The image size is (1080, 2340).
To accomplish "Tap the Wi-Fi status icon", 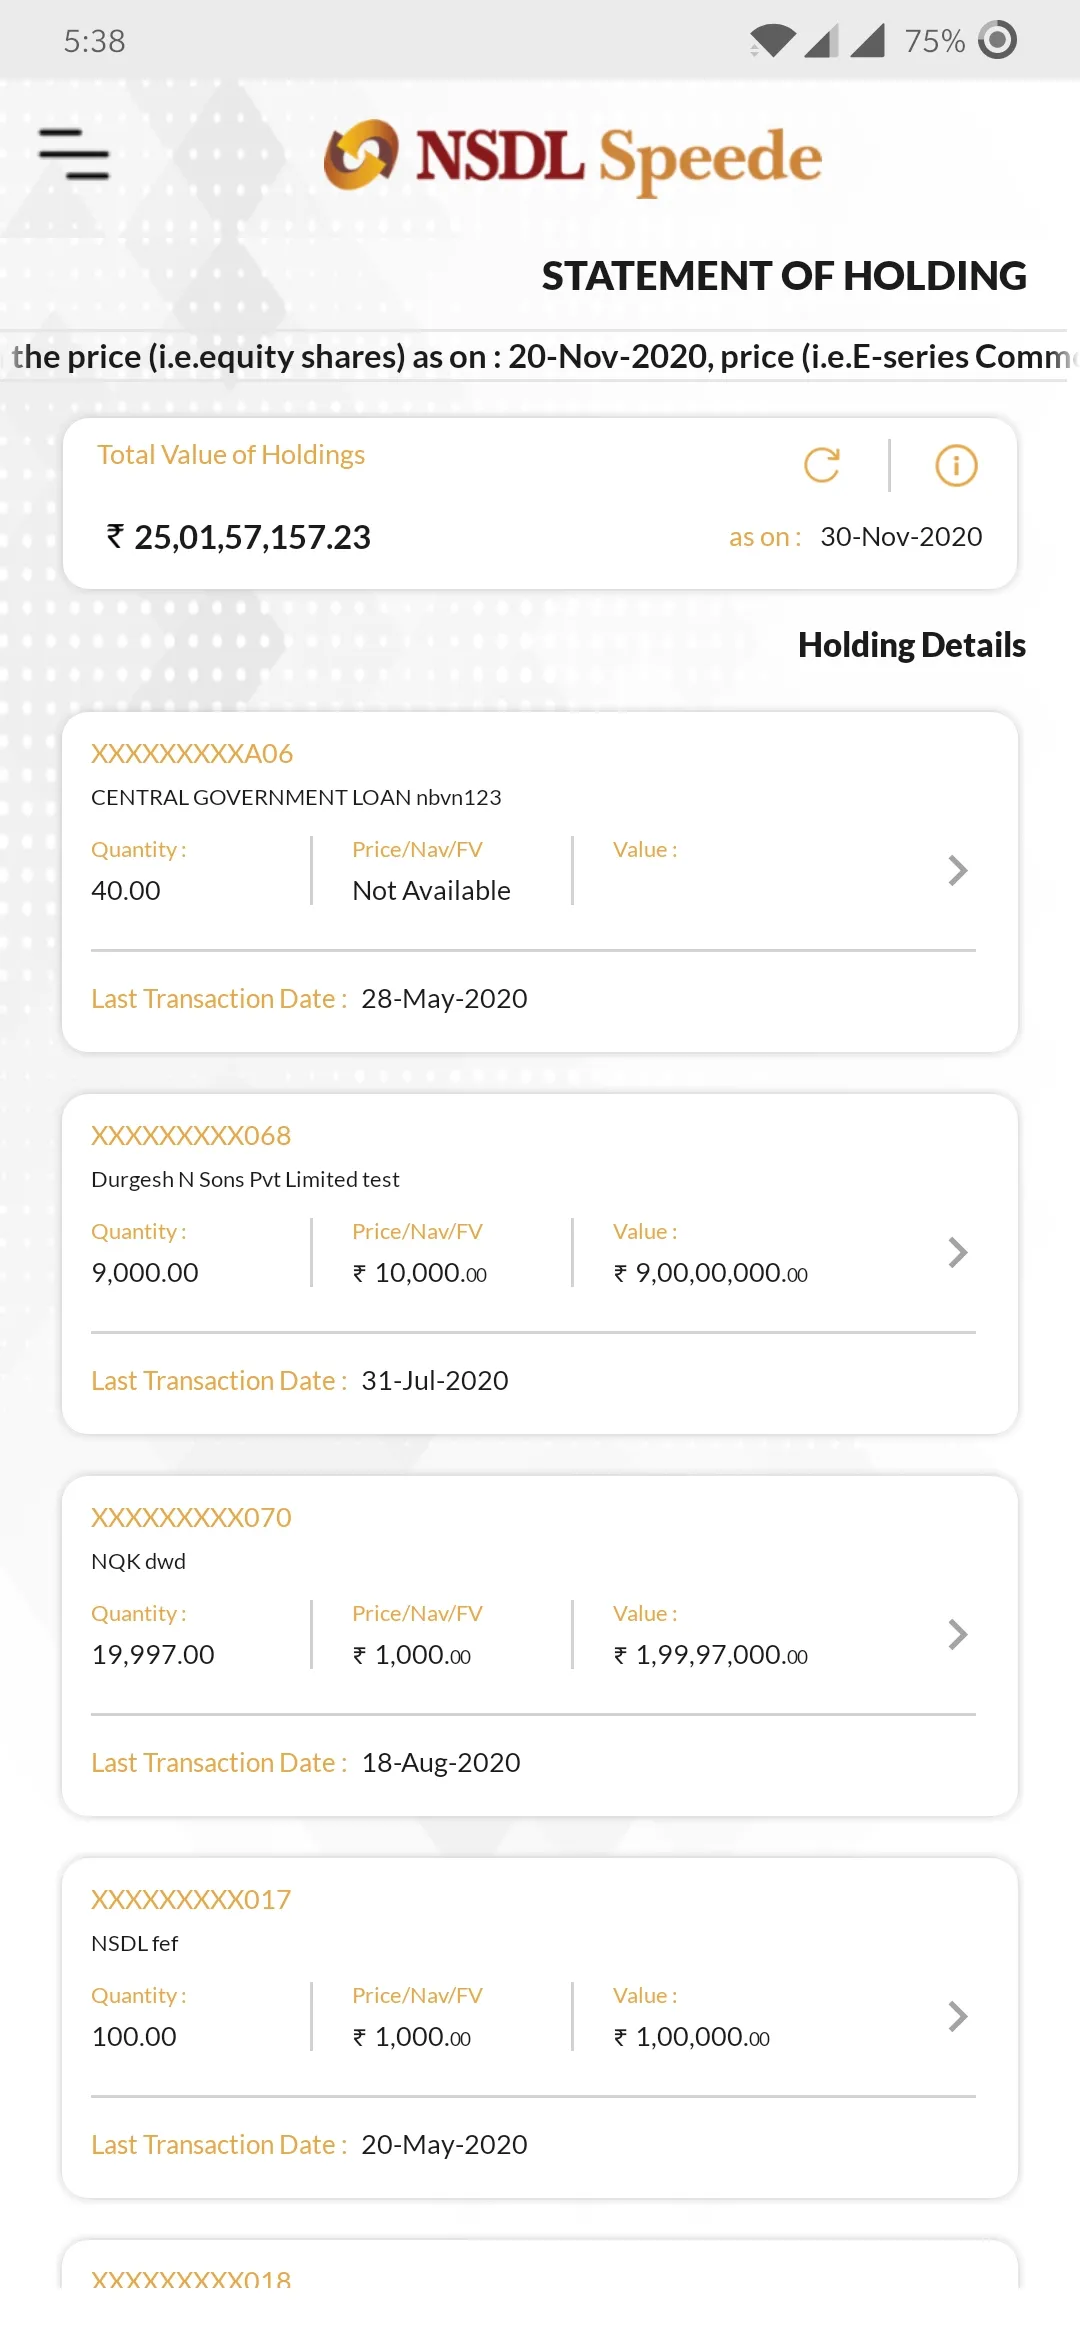I will coord(772,41).
